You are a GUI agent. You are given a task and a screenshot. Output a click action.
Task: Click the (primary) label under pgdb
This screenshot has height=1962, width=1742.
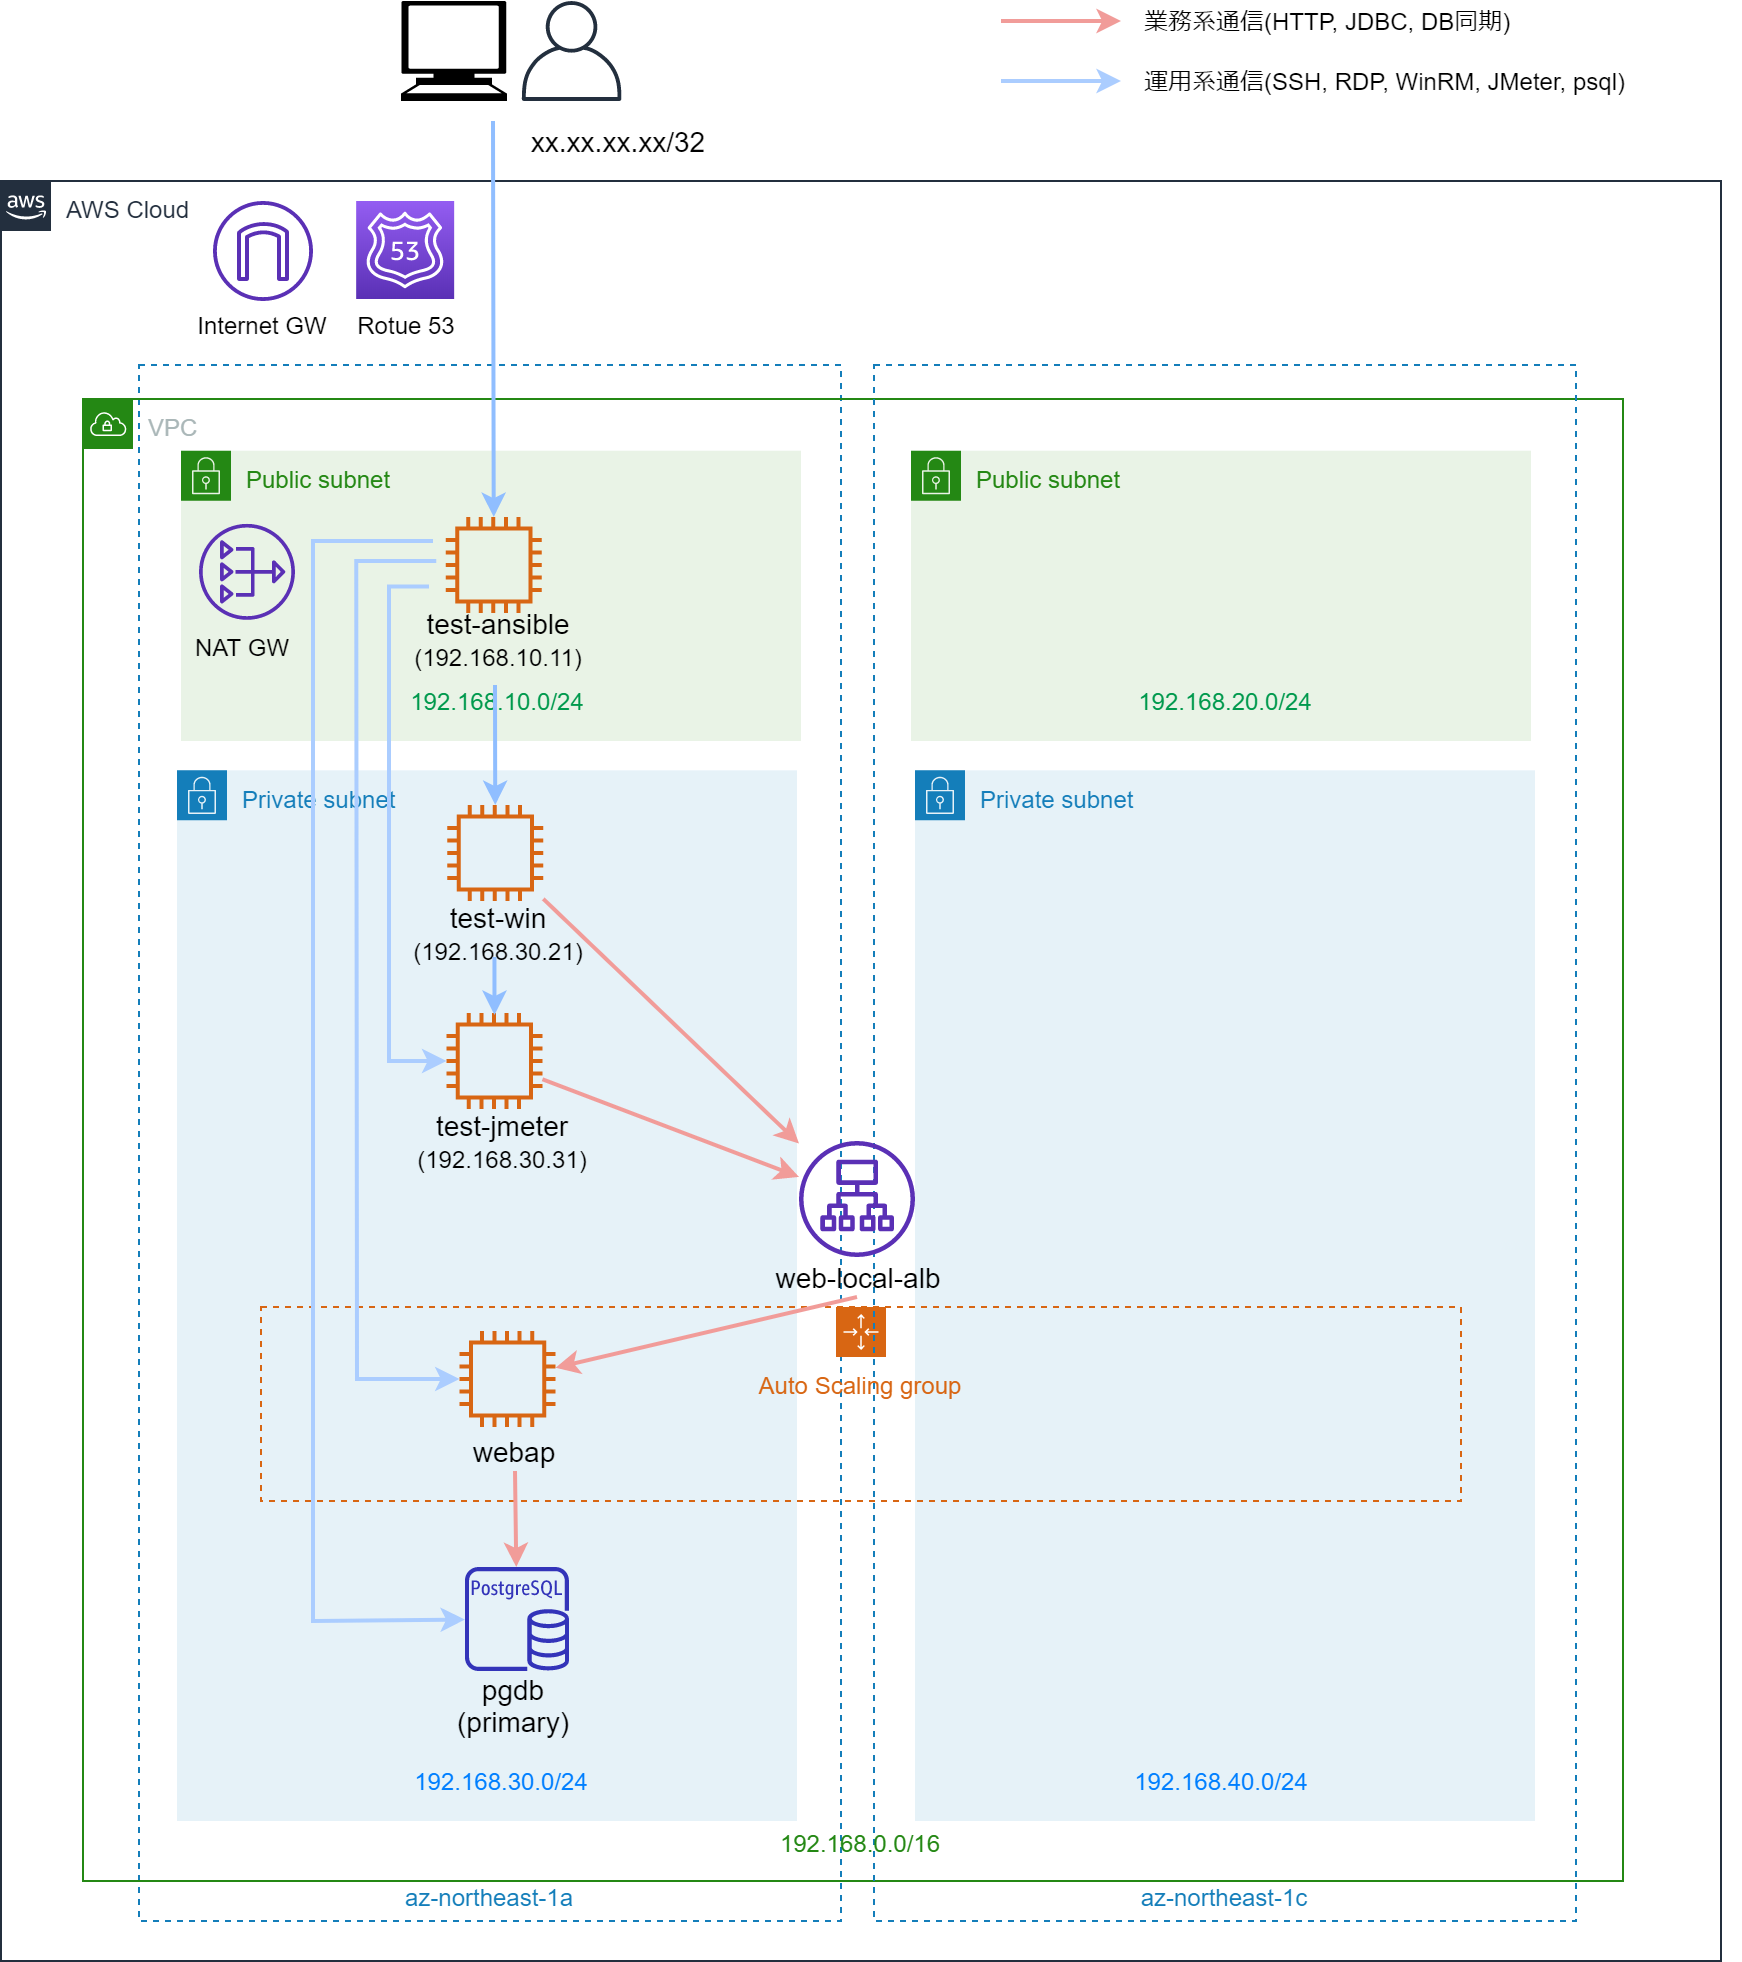[x=513, y=1723]
